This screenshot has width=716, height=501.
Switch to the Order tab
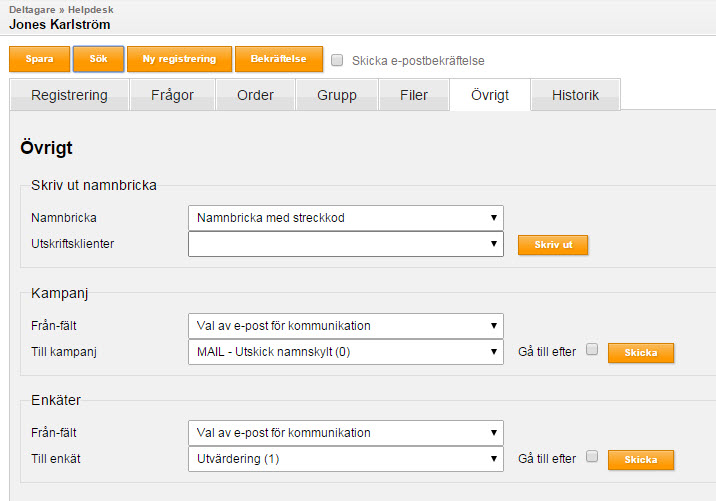pos(255,95)
